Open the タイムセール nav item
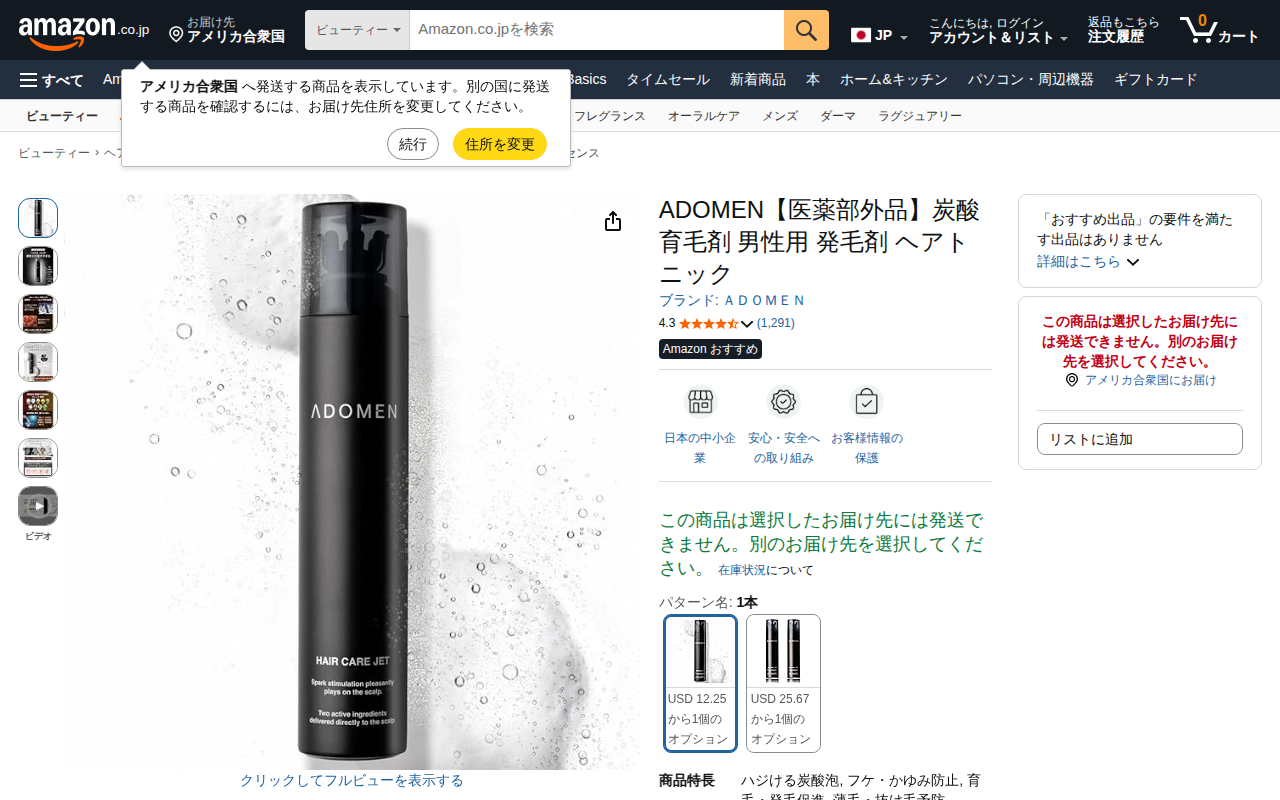 pos(668,80)
